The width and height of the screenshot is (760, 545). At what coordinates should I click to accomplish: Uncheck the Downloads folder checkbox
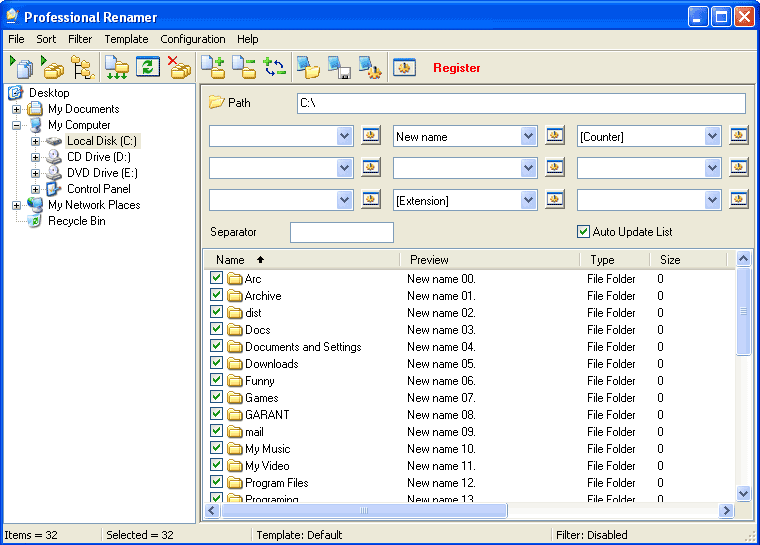[x=216, y=363]
